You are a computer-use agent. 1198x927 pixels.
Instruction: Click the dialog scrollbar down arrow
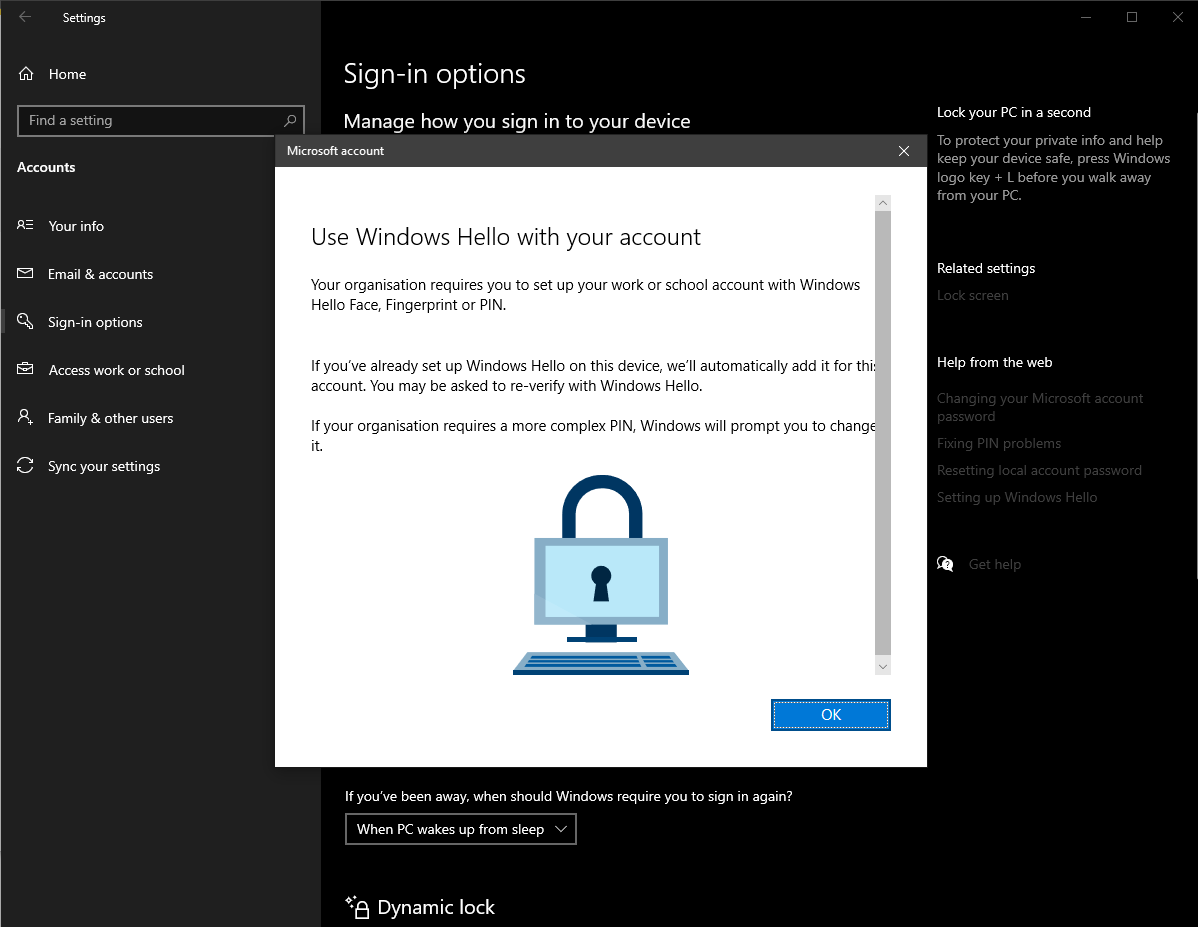click(882, 665)
